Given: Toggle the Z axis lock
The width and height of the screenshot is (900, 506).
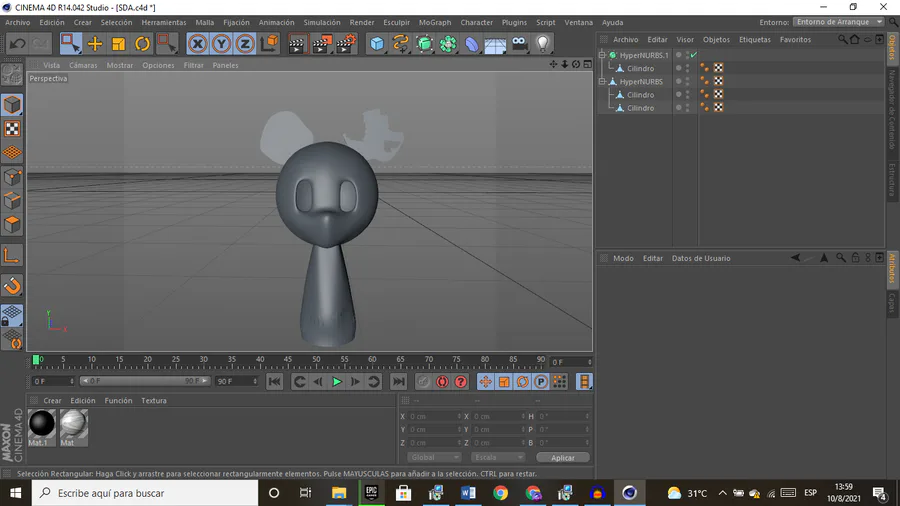Looking at the screenshot, I should click(x=245, y=43).
